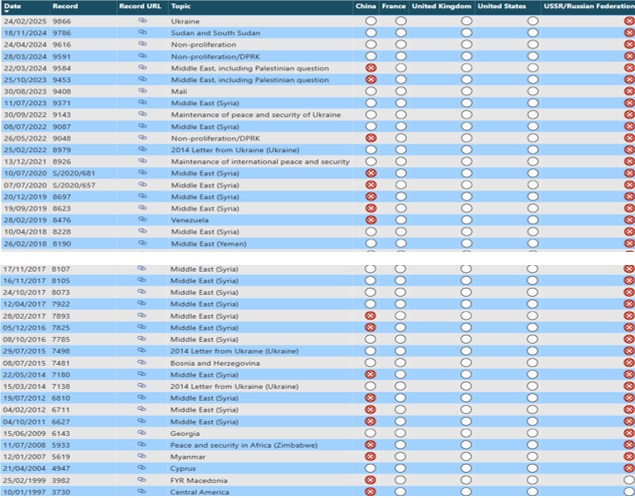Viewport: 635px width, 498px height.
Task: Select topic 'Bosnia and Herzegovina'
Action: [x=215, y=363]
